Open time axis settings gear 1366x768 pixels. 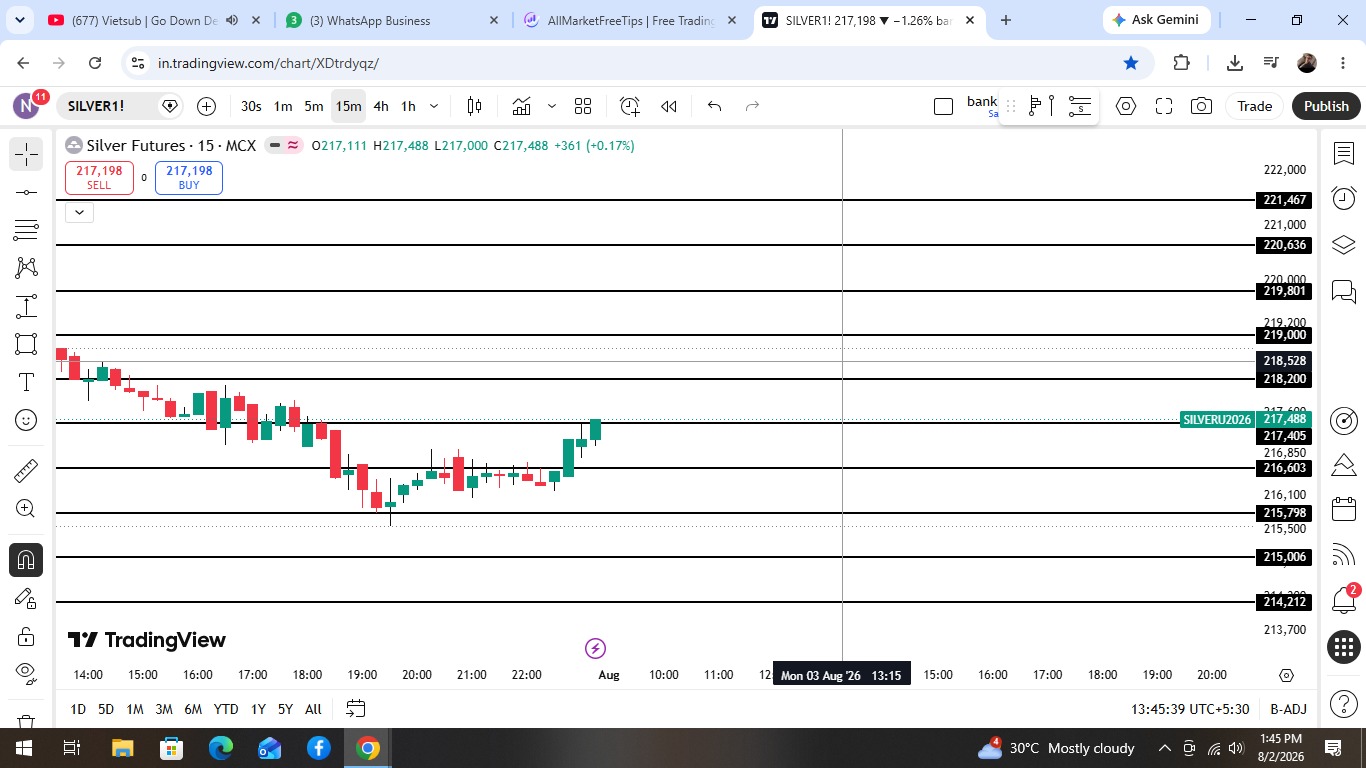tap(1287, 675)
